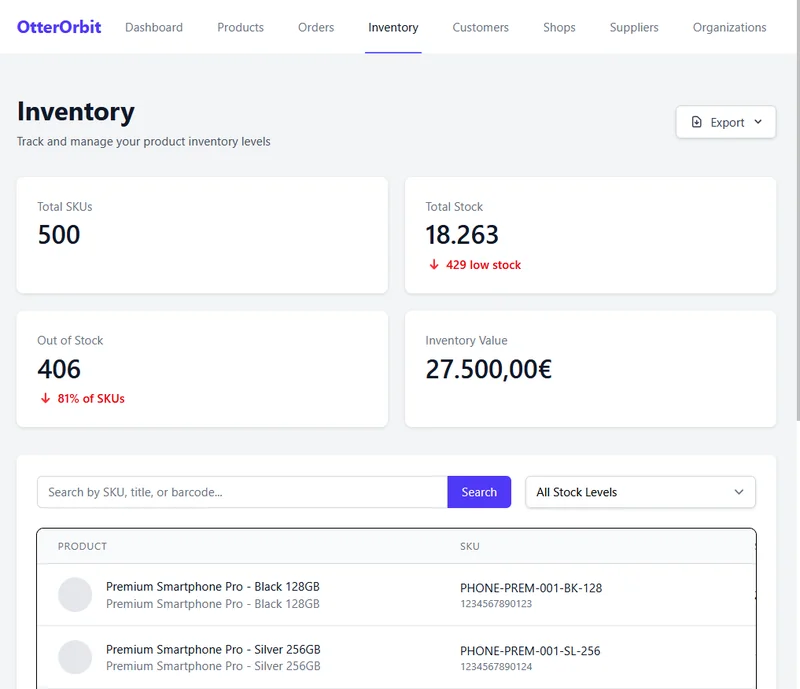Click the Export file icon
Viewport: 800px width, 689px height.
[x=697, y=122]
